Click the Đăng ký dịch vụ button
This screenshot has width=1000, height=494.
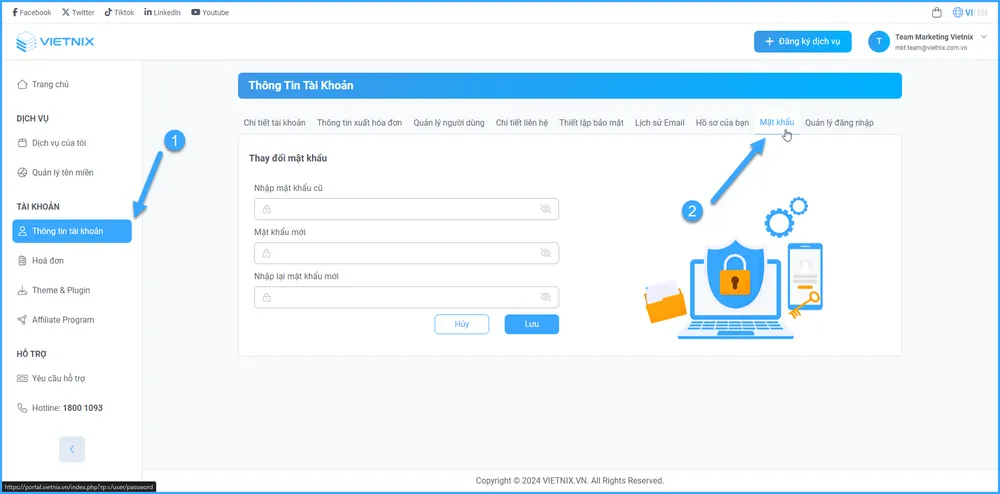(802, 41)
